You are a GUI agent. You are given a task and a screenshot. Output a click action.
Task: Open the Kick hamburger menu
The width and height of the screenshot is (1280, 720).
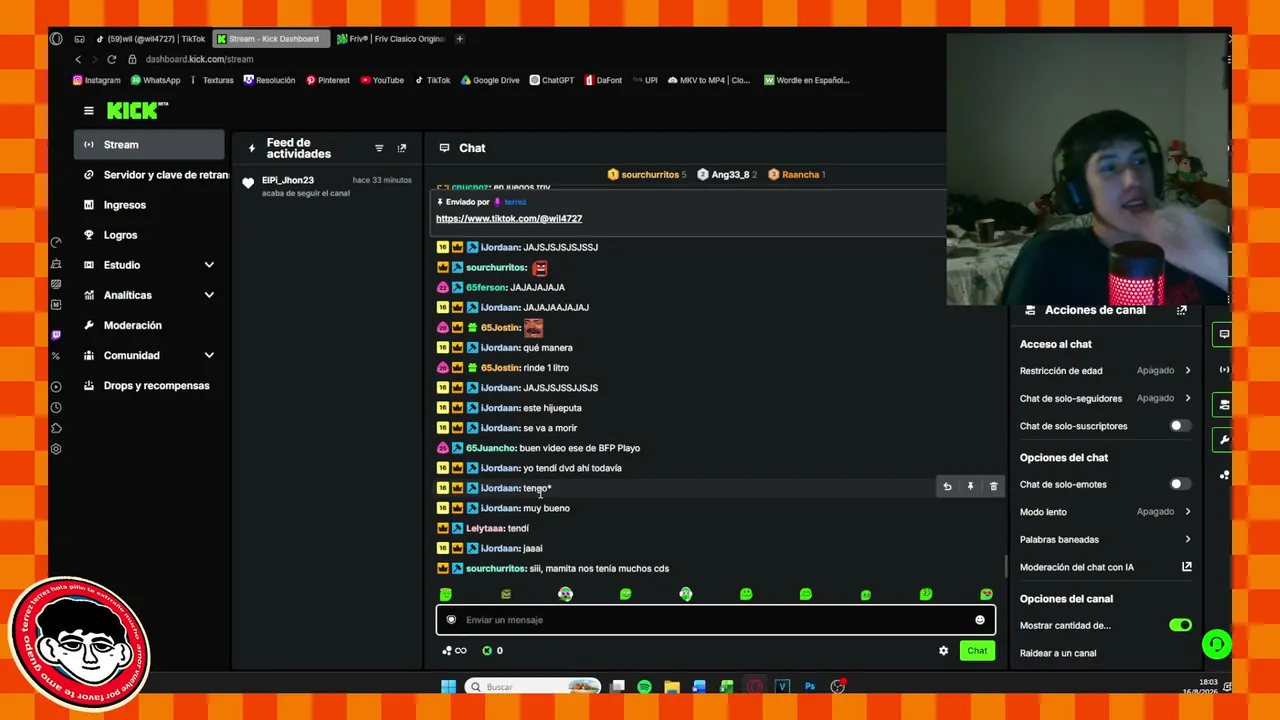pos(89,111)
